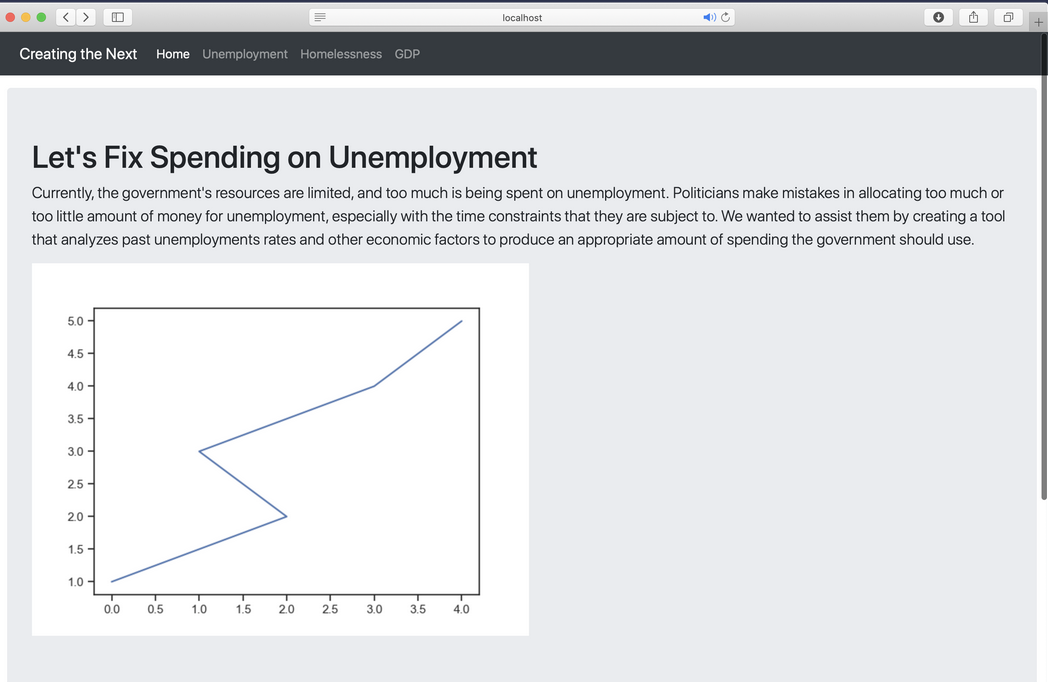Click the 'Creating the Next' brand link
Image resolution: width=1048 pixels, height=682 pixels.
pyautogui.click(x=78, y=54)
